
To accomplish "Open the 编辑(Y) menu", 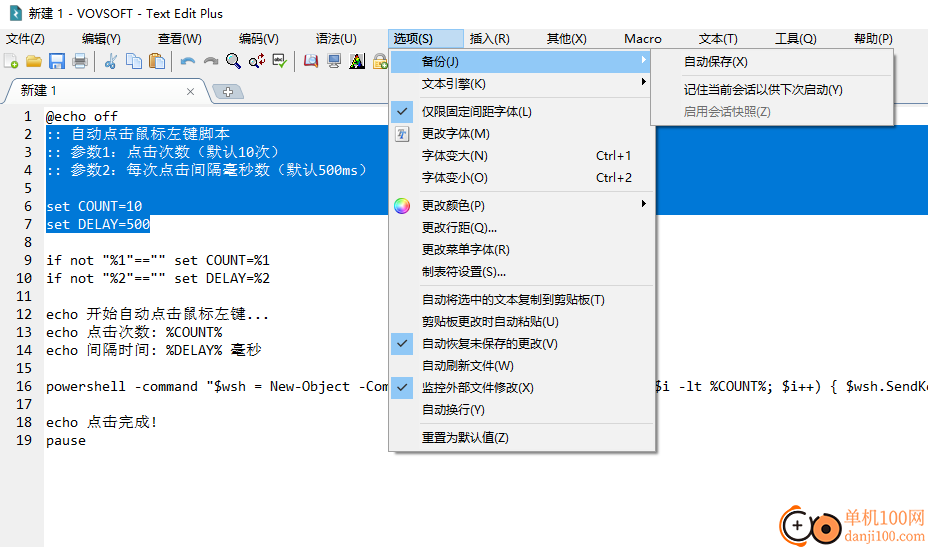I will pyautogui.click(x=101, y=39).
